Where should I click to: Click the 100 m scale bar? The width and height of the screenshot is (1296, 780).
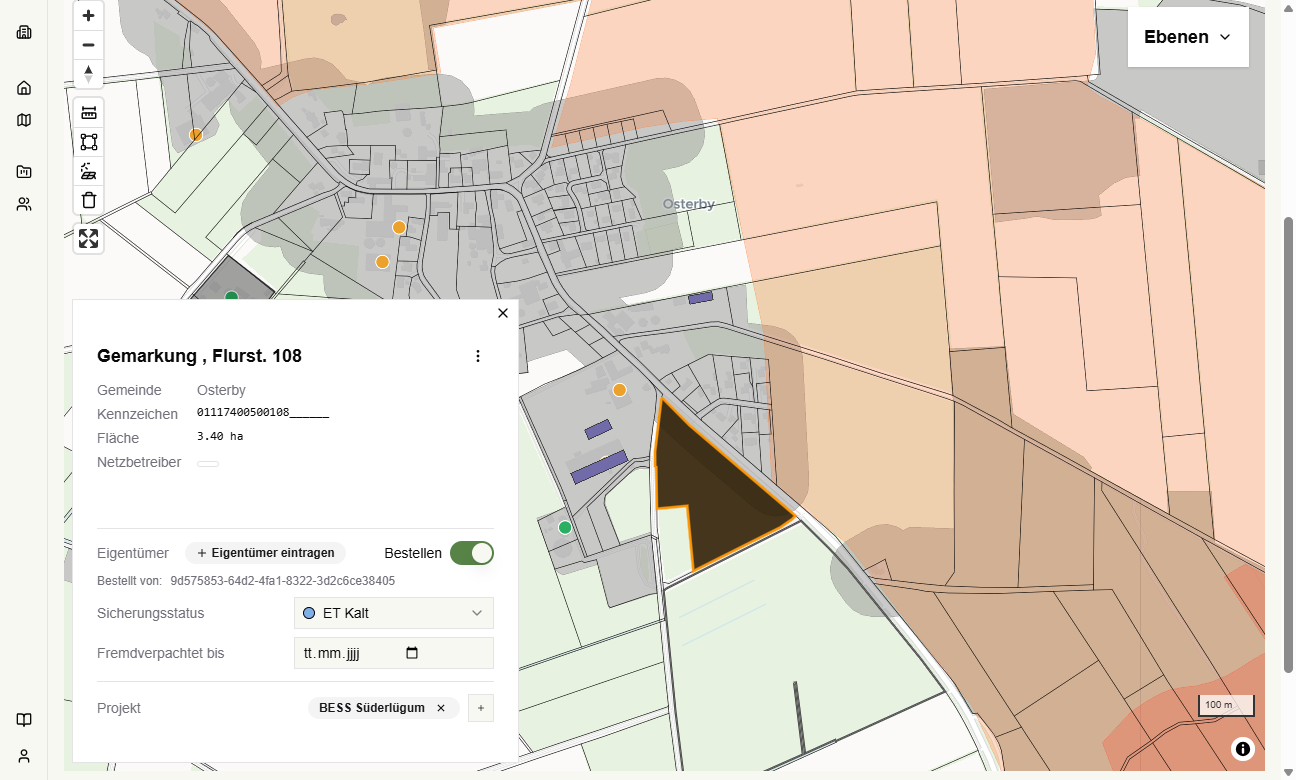pyautogui.click(x=1227, y=705)
